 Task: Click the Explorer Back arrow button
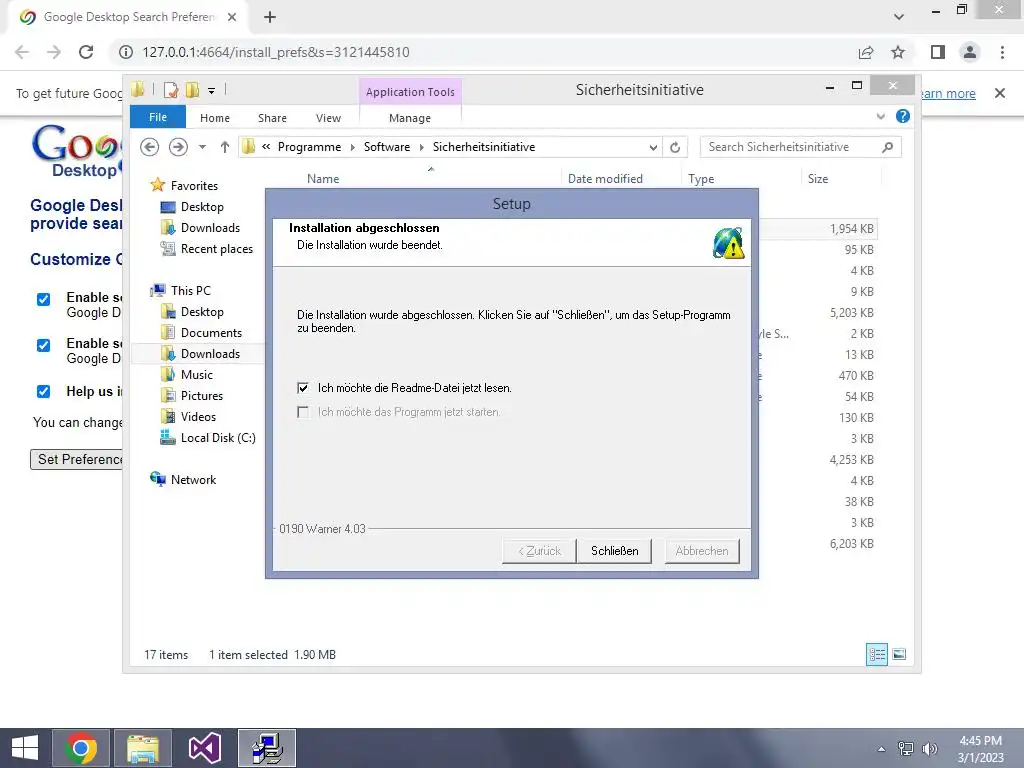click(x=150, y=147)
